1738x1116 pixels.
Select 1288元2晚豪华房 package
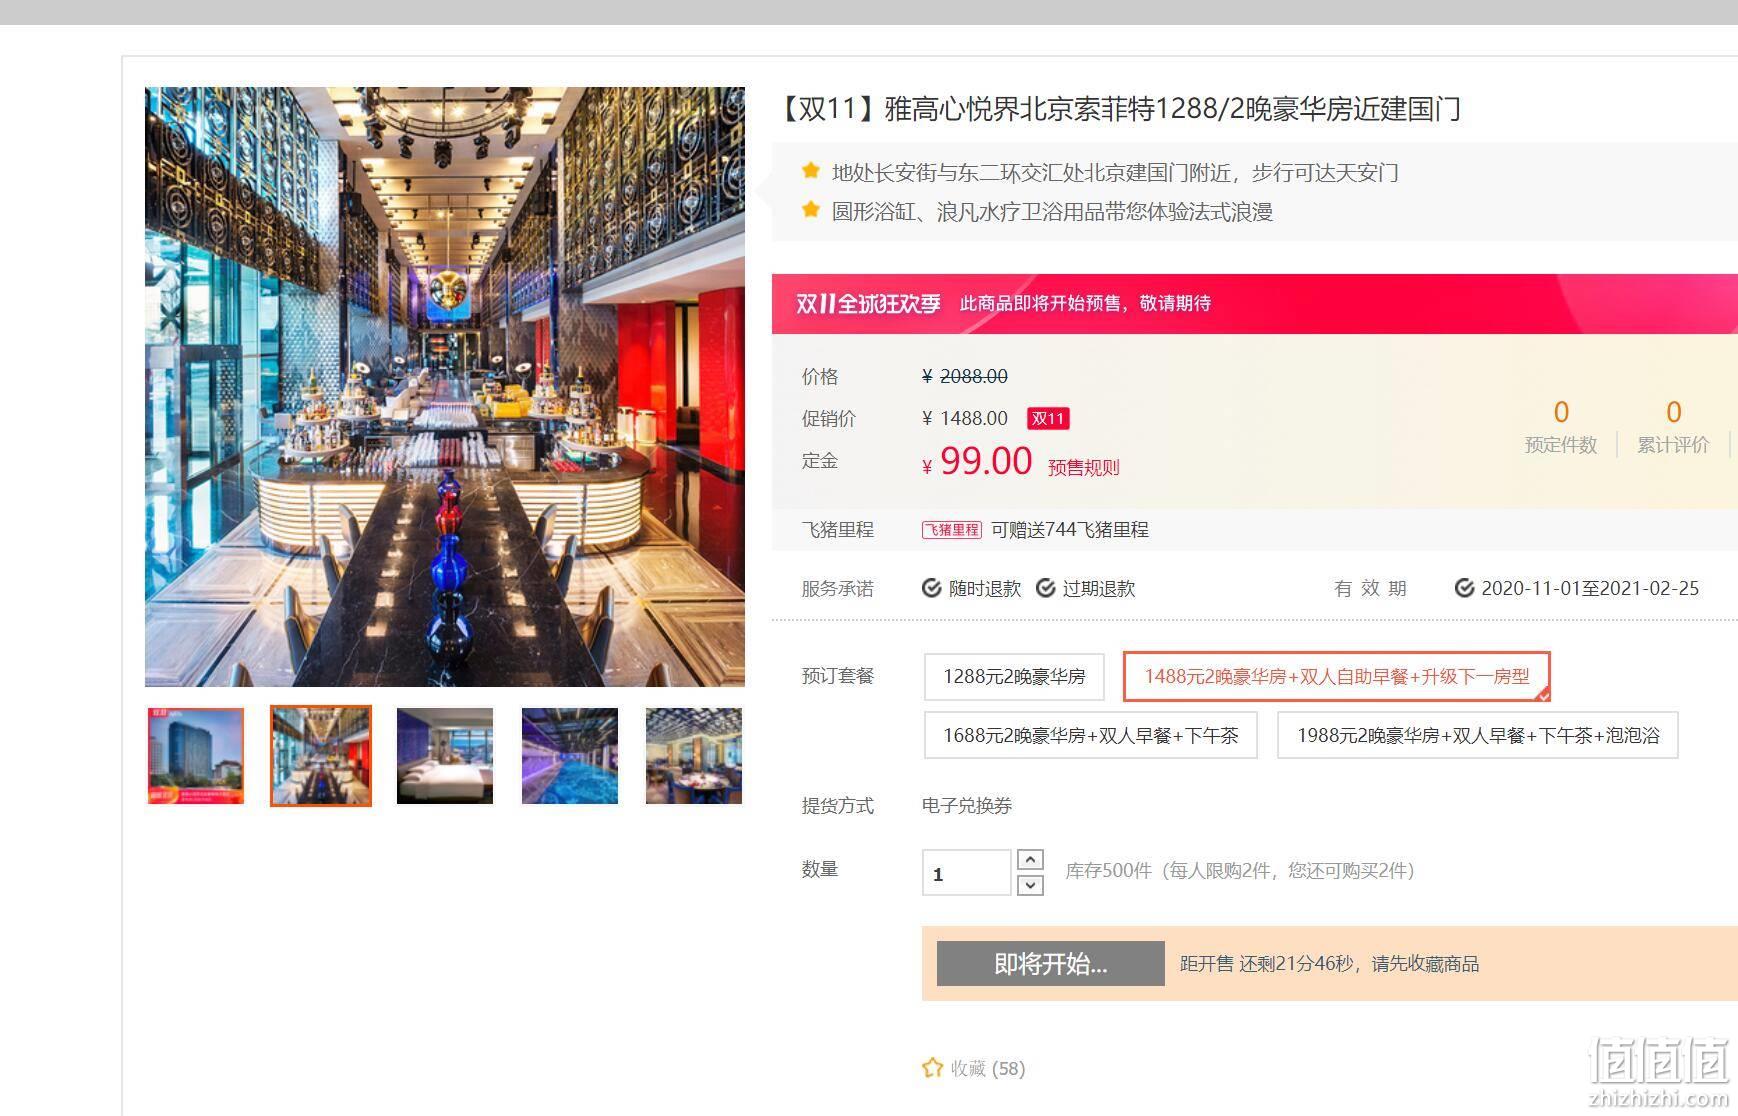pyautogui.click(x=1014, y=677)
